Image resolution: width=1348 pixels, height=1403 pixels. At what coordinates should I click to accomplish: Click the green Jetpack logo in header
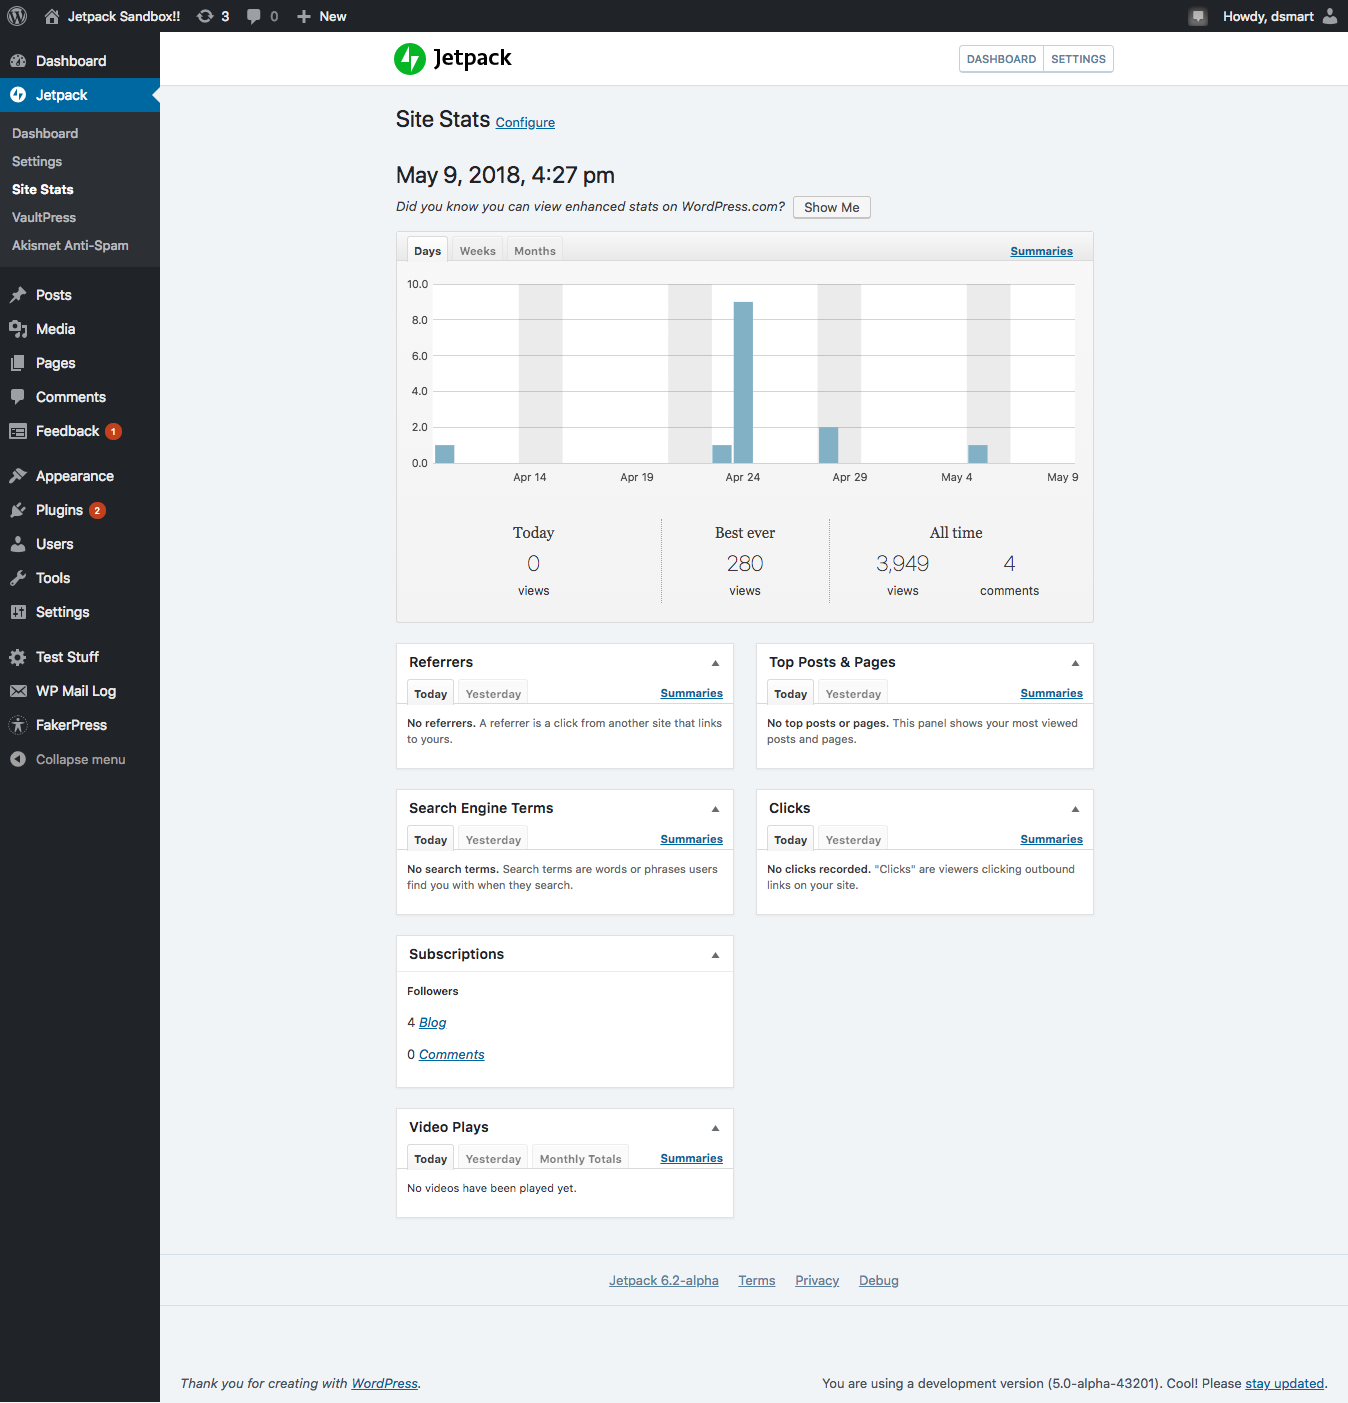coord(410,59)
